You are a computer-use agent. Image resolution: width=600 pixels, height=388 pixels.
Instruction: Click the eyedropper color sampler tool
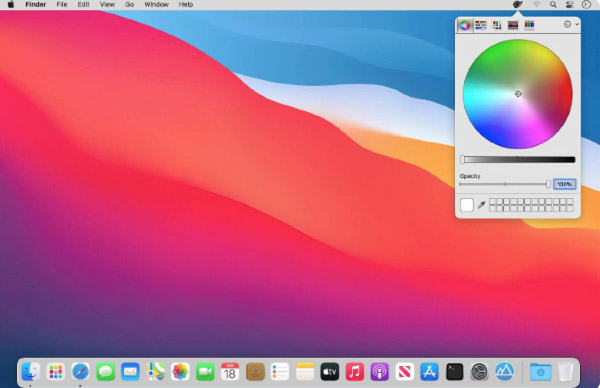click(x=481, y=205)
